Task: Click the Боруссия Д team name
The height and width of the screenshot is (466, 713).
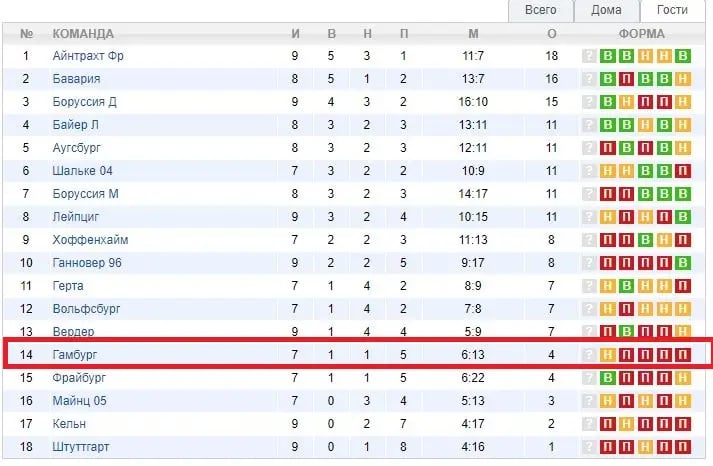Action: click(x=84, y=102)
